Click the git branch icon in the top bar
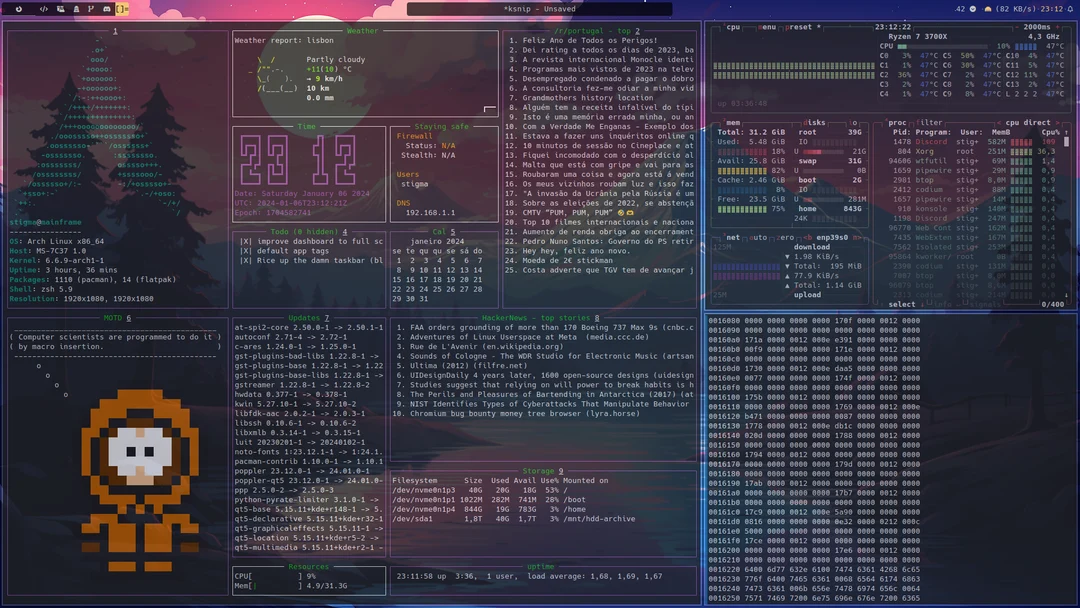This screenshot has width=1080, height=608. (x=91, y=8)
